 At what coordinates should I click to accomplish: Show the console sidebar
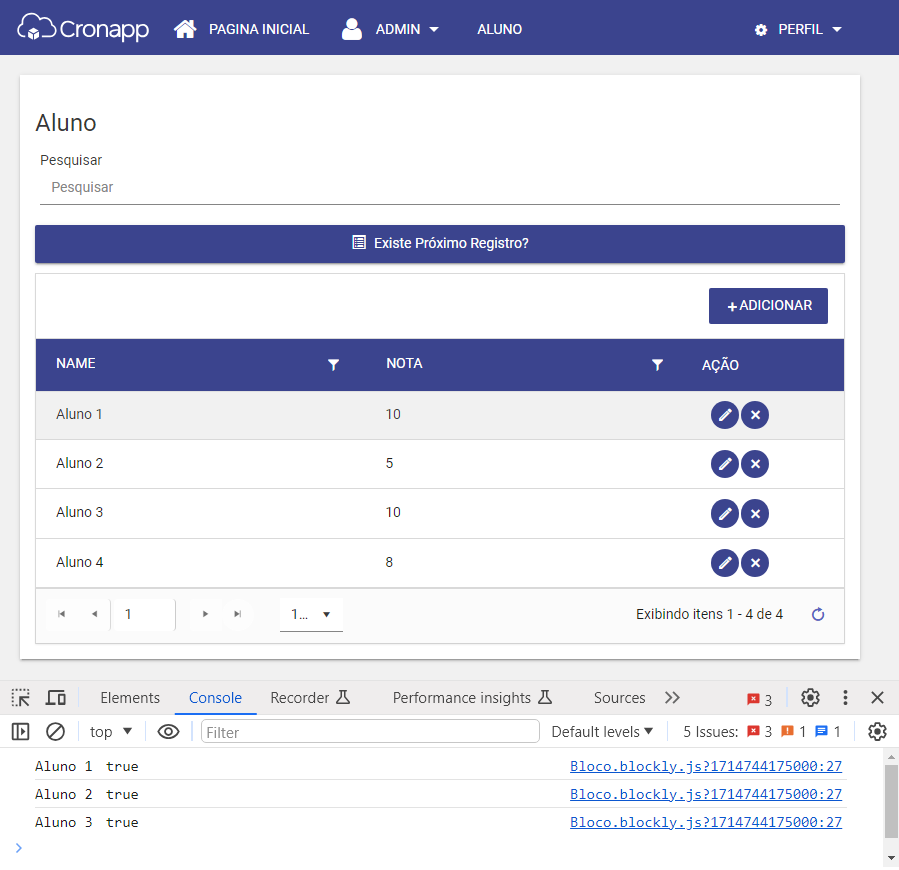[21, 732]
